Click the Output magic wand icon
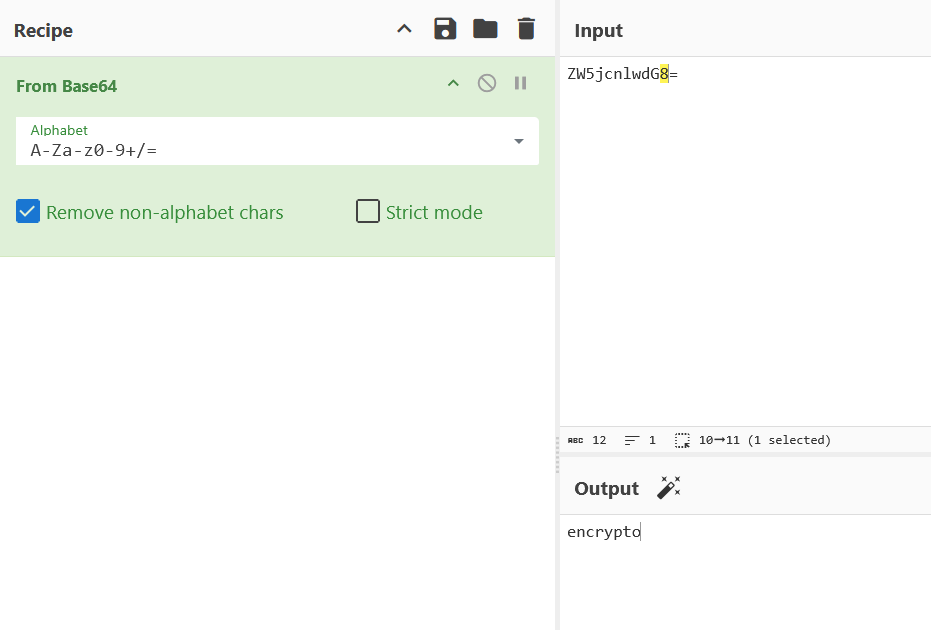Screen dimensions: 931x630 pos(668,488)
